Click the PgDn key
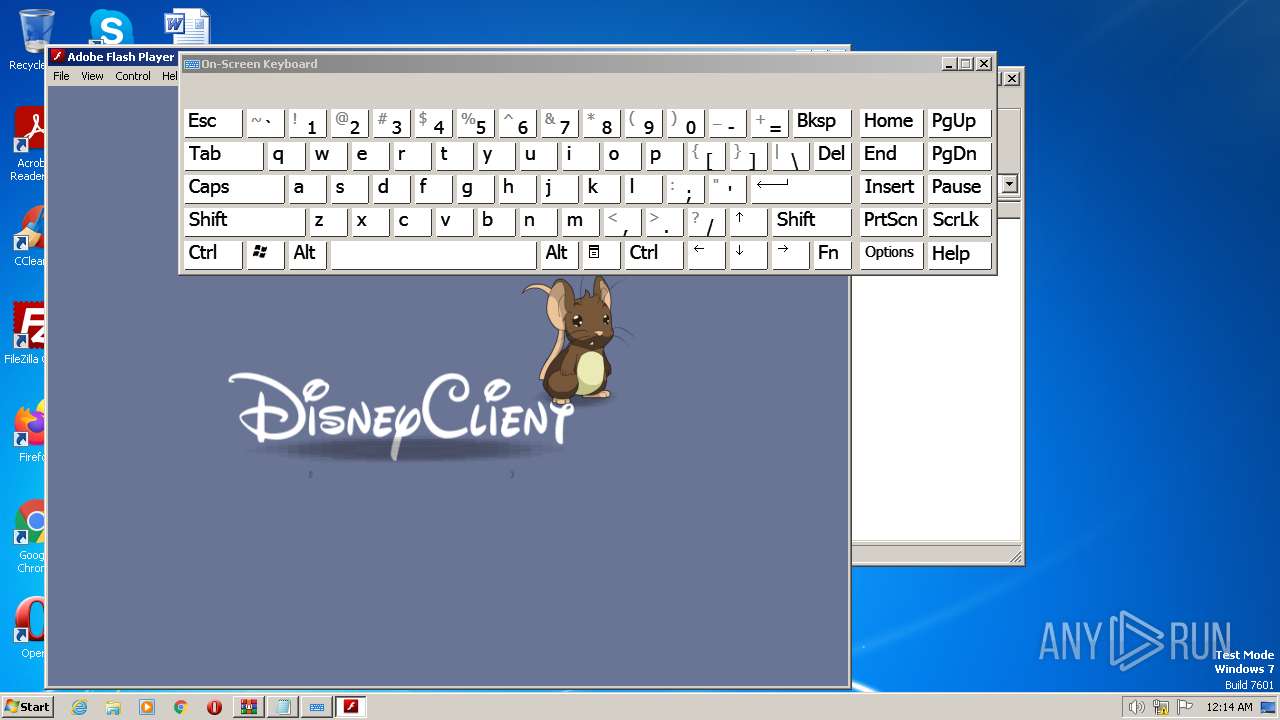This screenshot has width=1280, height=720. [x=959, y=155]
